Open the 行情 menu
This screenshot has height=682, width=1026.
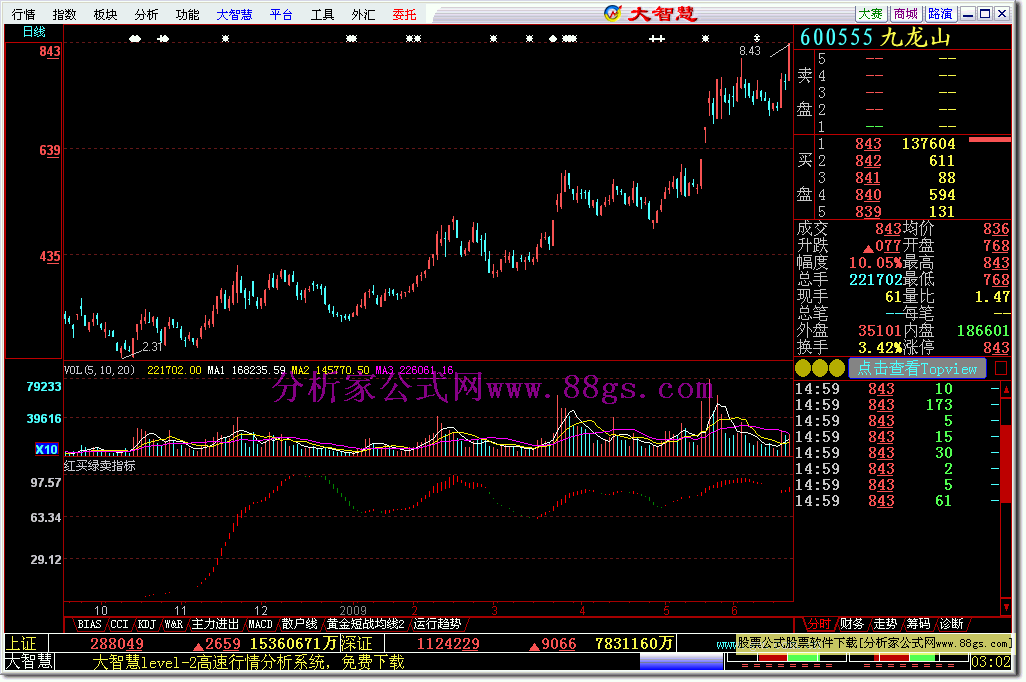(24, 14)
